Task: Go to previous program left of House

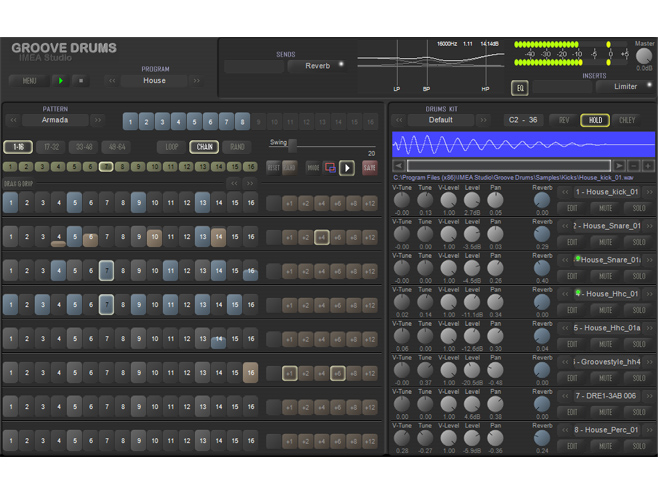Action: click(112, 81)
